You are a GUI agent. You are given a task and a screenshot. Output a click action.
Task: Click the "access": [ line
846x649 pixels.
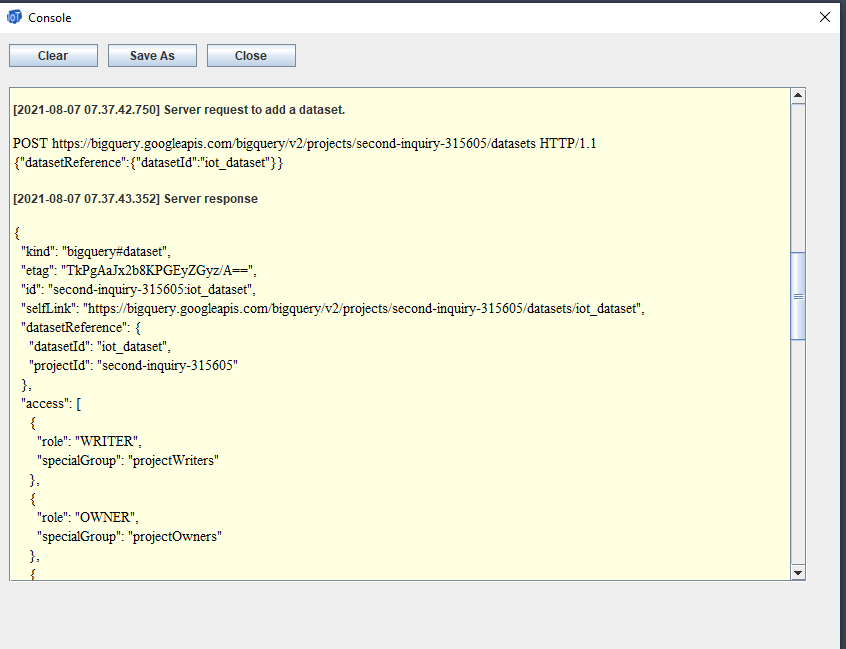[x=51, y=404]
